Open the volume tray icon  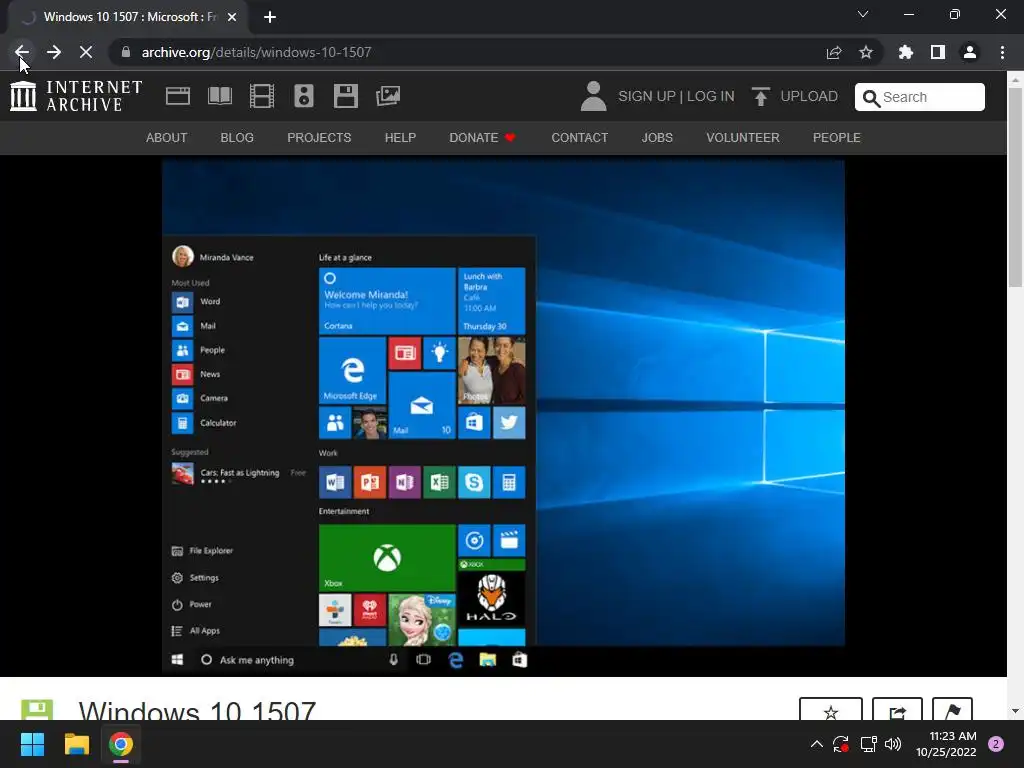click(893, 744)
